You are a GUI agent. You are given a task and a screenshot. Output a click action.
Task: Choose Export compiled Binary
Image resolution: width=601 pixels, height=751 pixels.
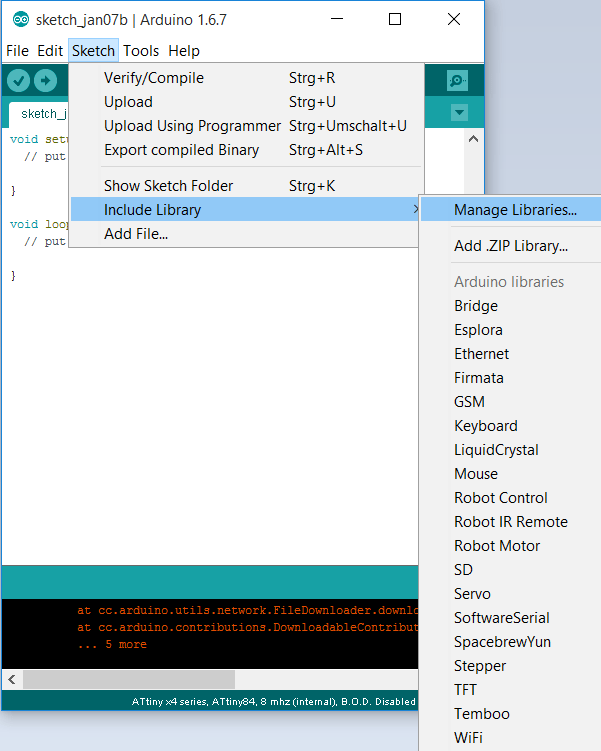(x=181, y=150)
